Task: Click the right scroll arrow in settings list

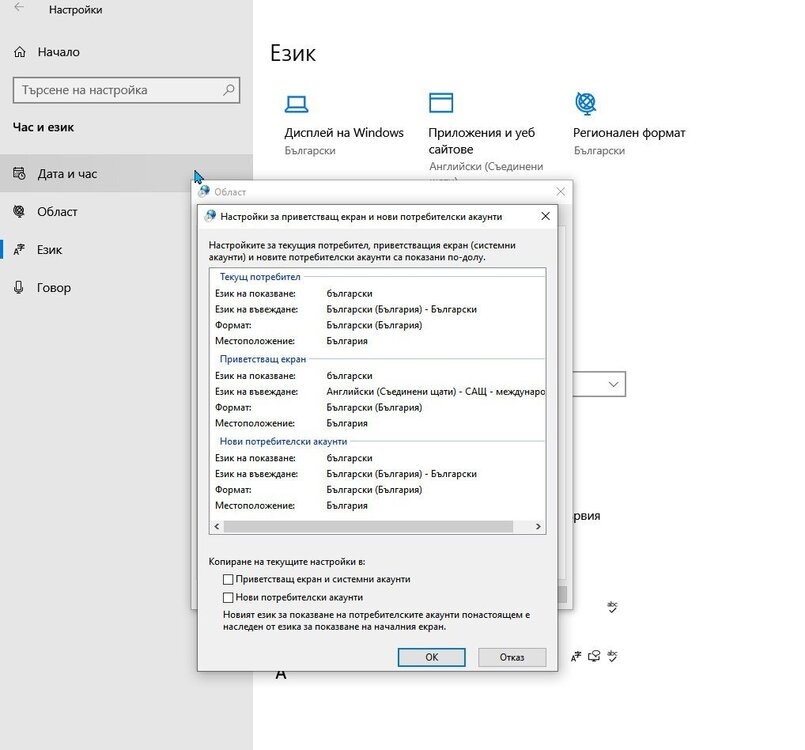Action: tap(539, 526)
